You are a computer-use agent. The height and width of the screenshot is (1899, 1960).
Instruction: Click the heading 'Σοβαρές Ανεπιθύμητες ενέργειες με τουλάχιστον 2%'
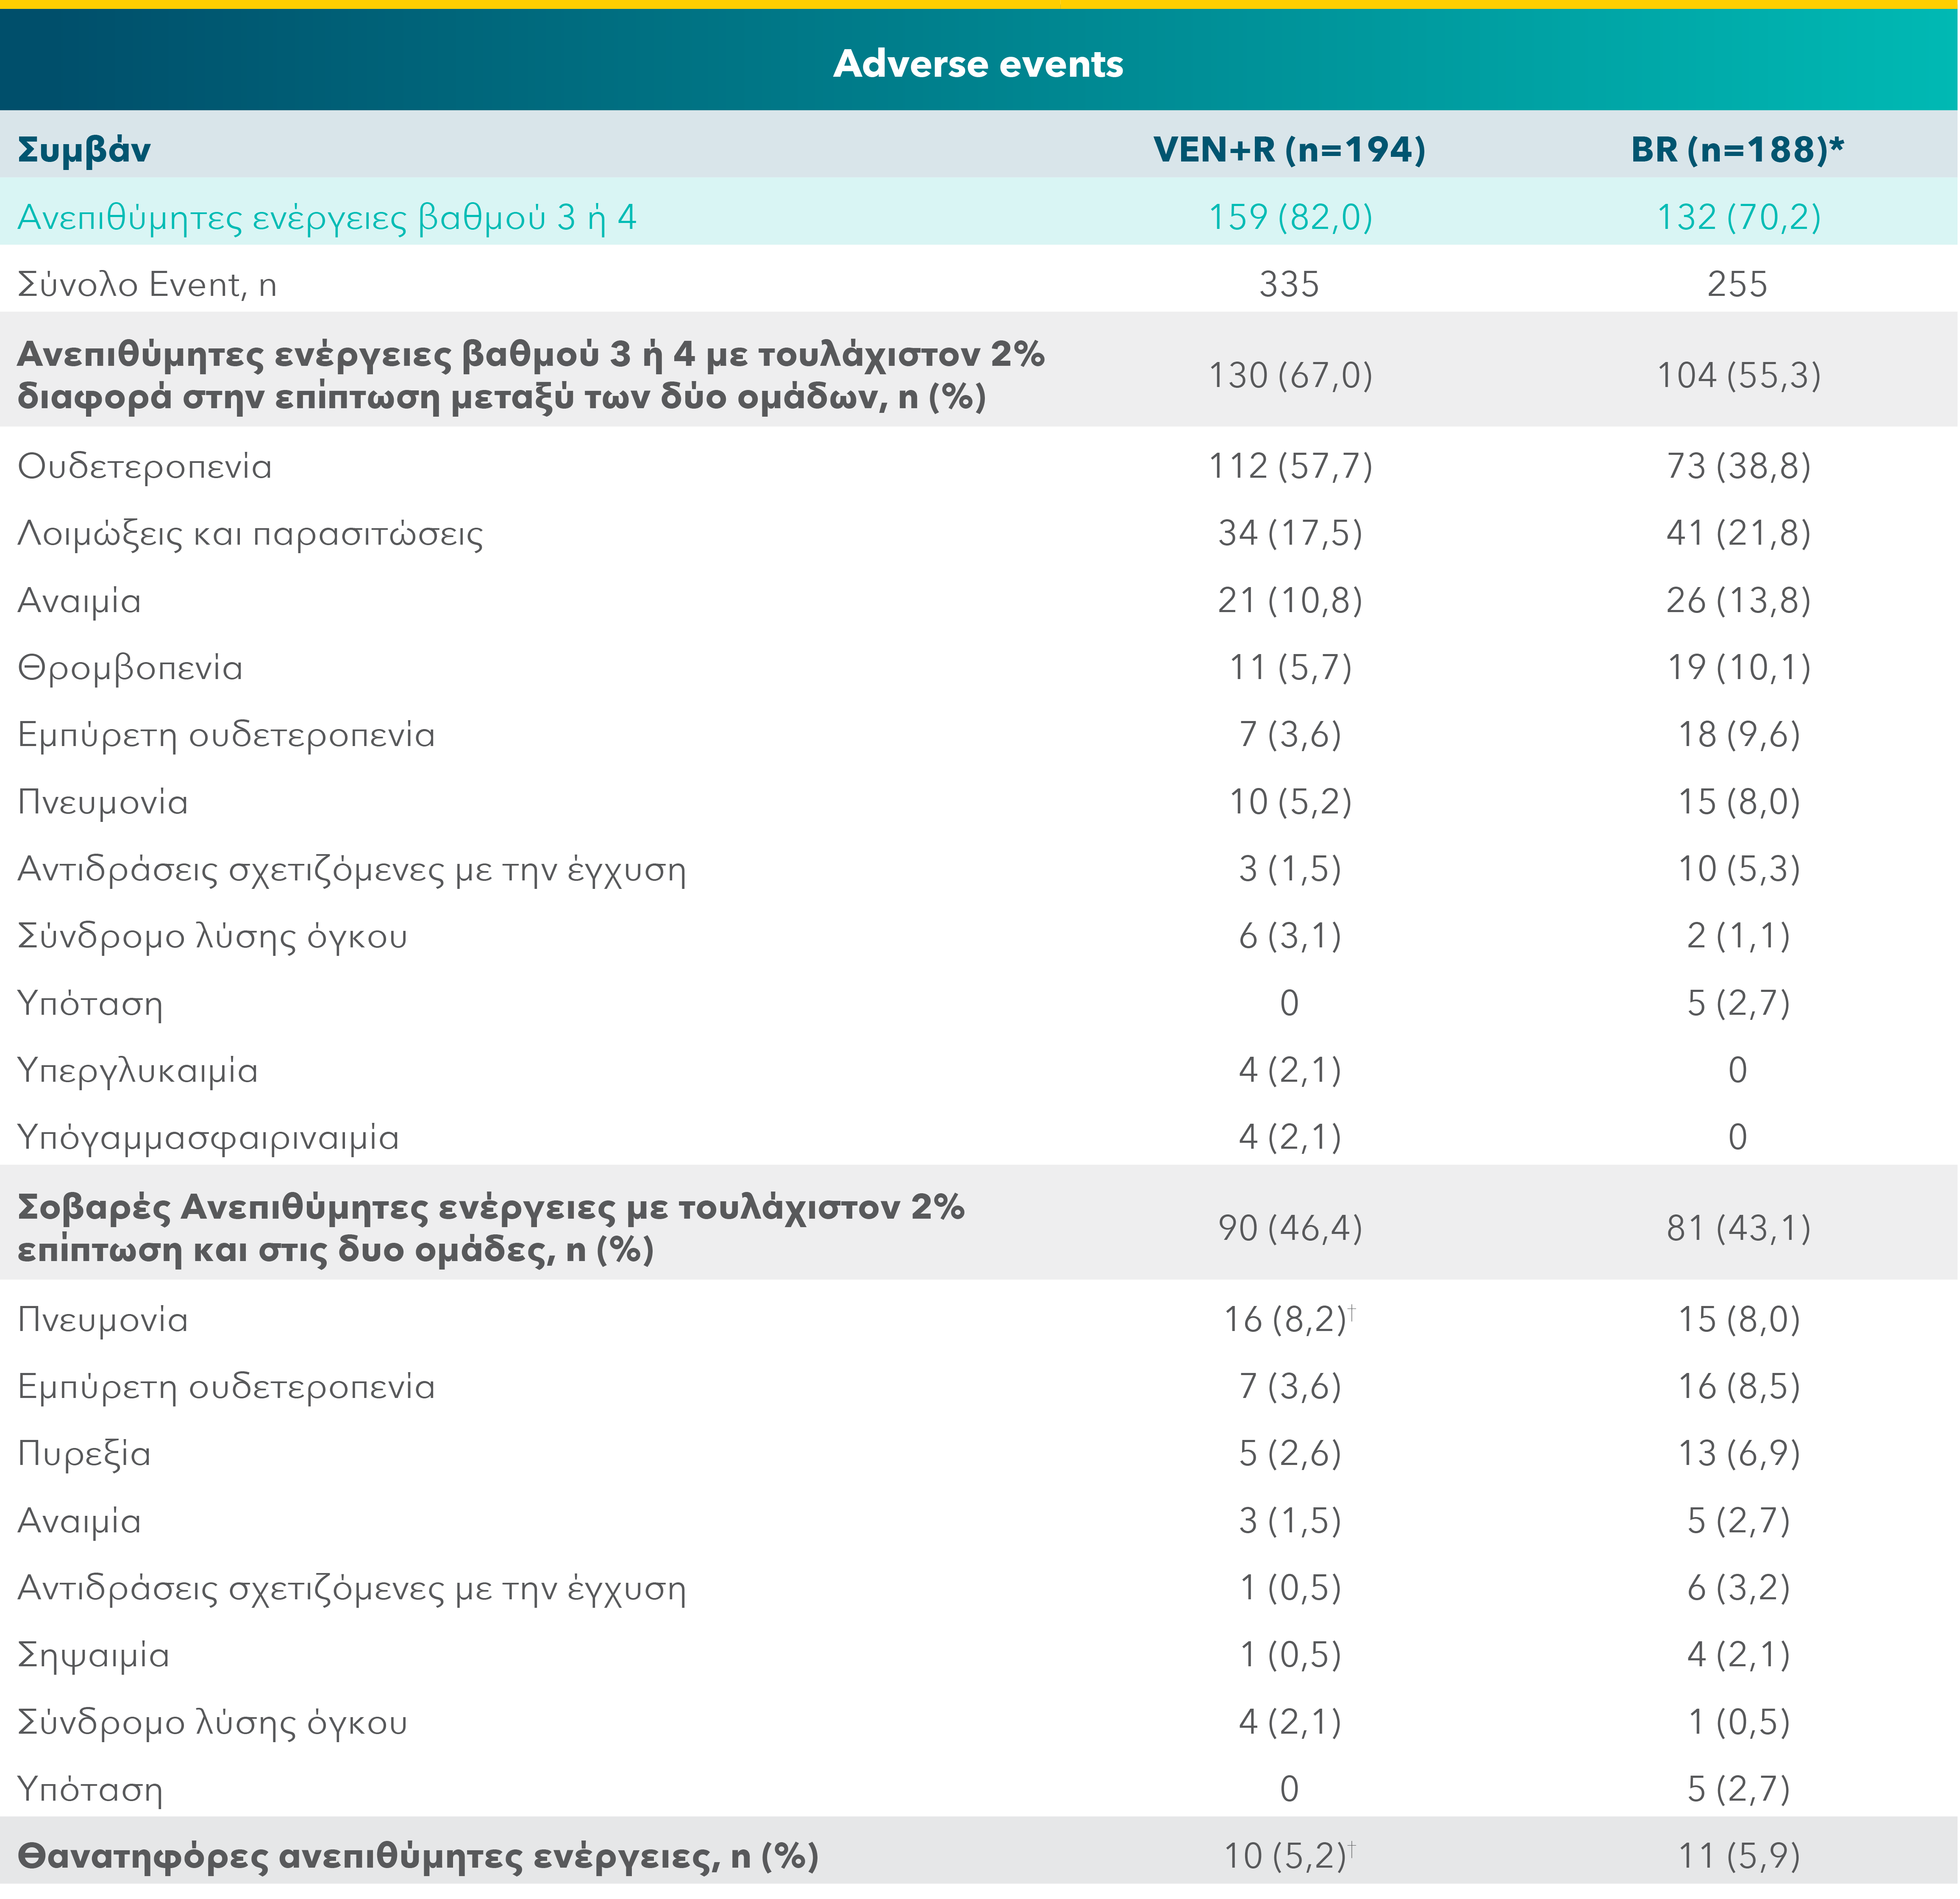491,1208
